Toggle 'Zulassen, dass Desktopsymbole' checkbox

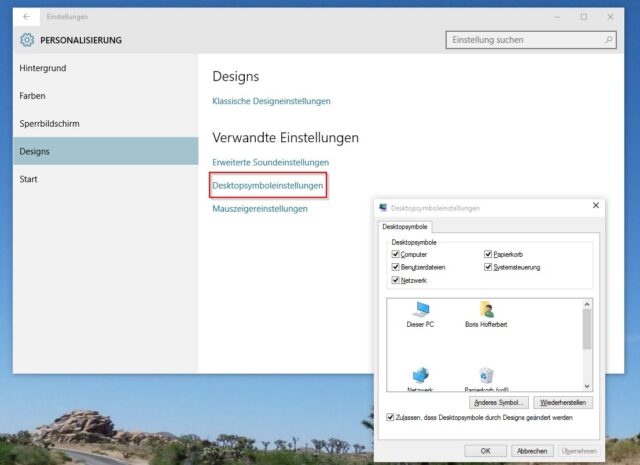click(390, 418)
